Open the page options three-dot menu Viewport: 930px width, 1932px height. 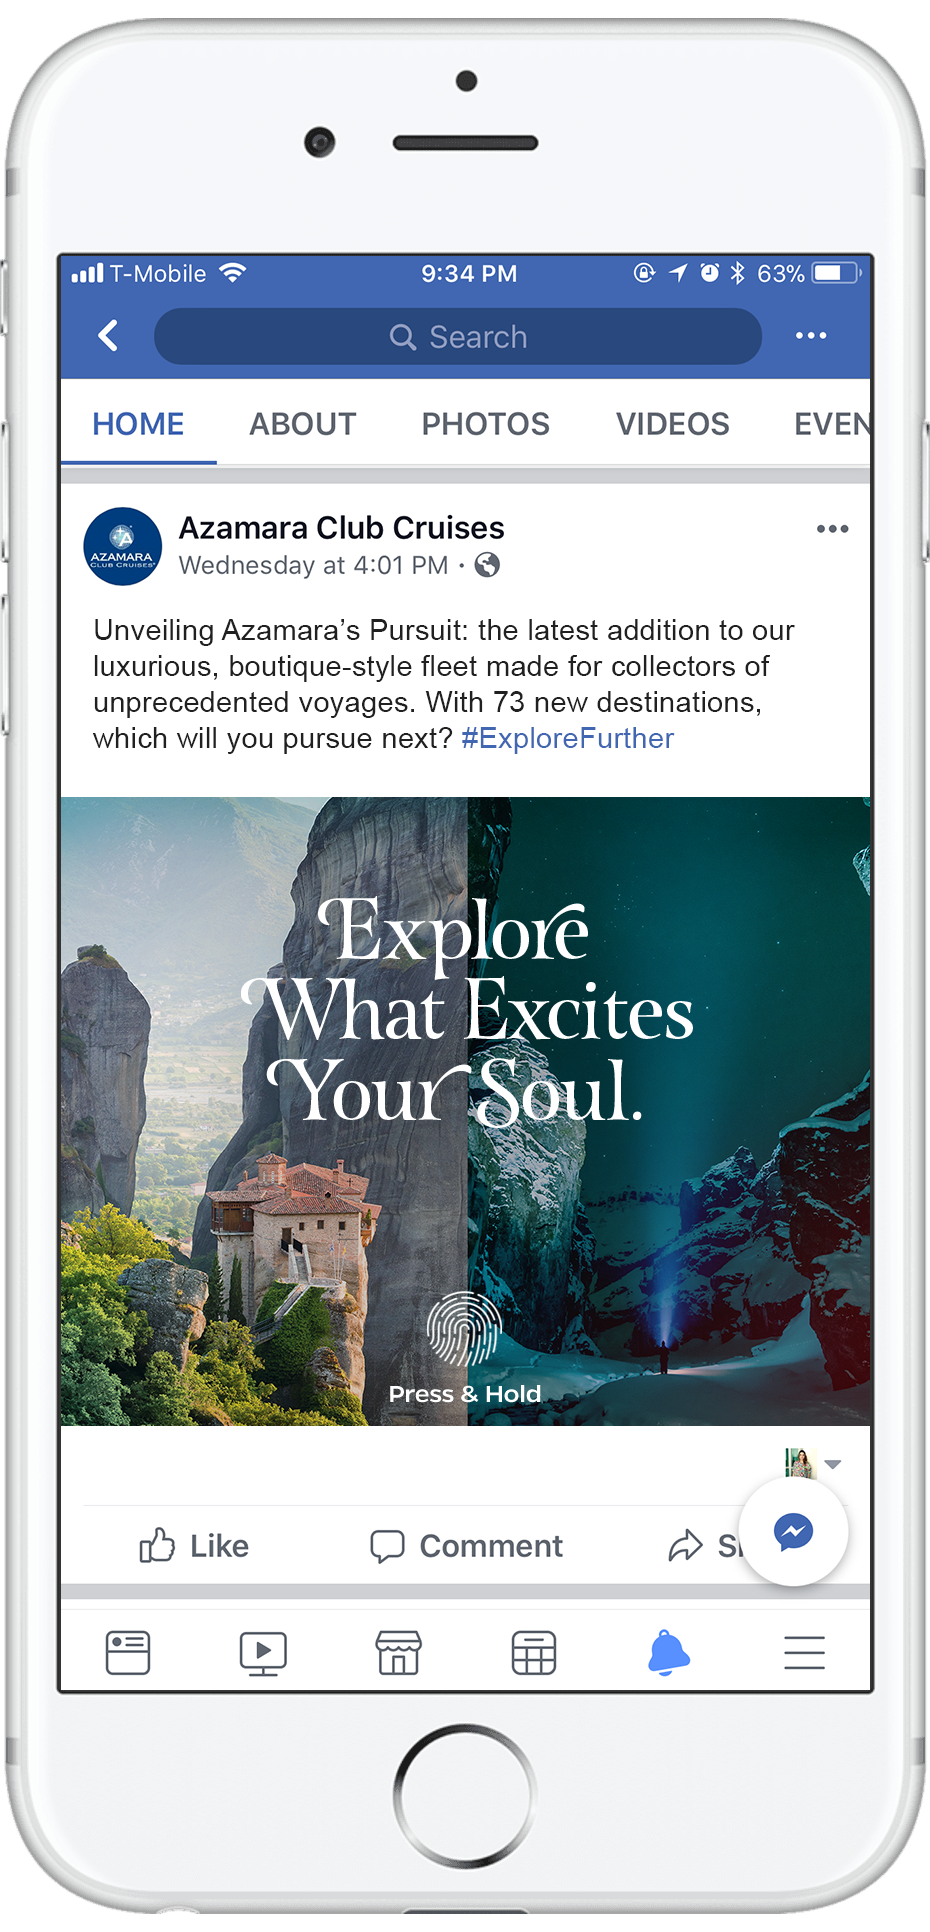(x=810, y=336)
